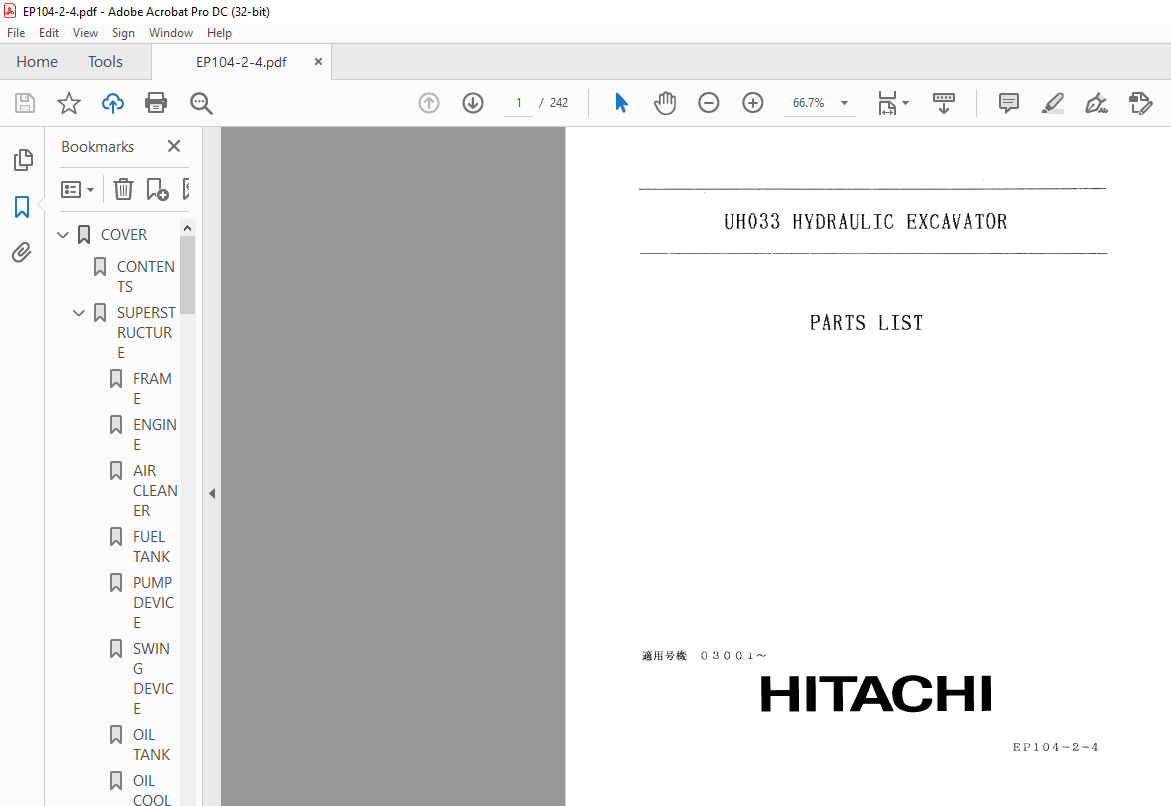Image resolution: width=1171 pixels, height=806 pixels.
Task: Click the bookmarks panel scrollbar thumb
Action: coord(187,275)
